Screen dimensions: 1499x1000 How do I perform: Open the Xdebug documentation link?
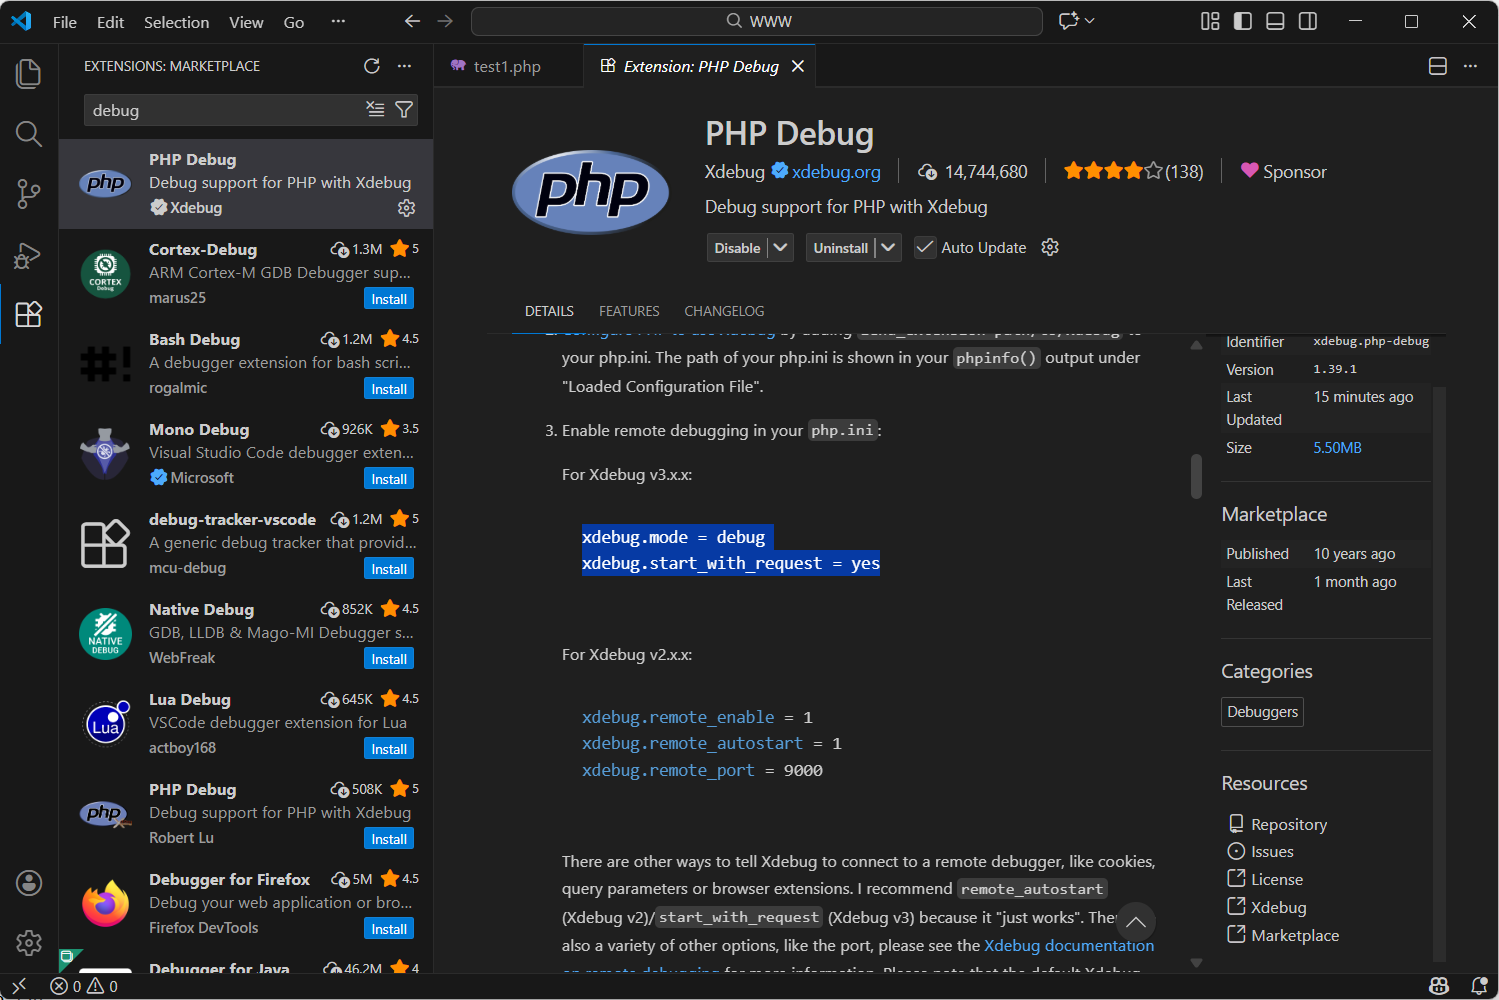pos(1069,945)
